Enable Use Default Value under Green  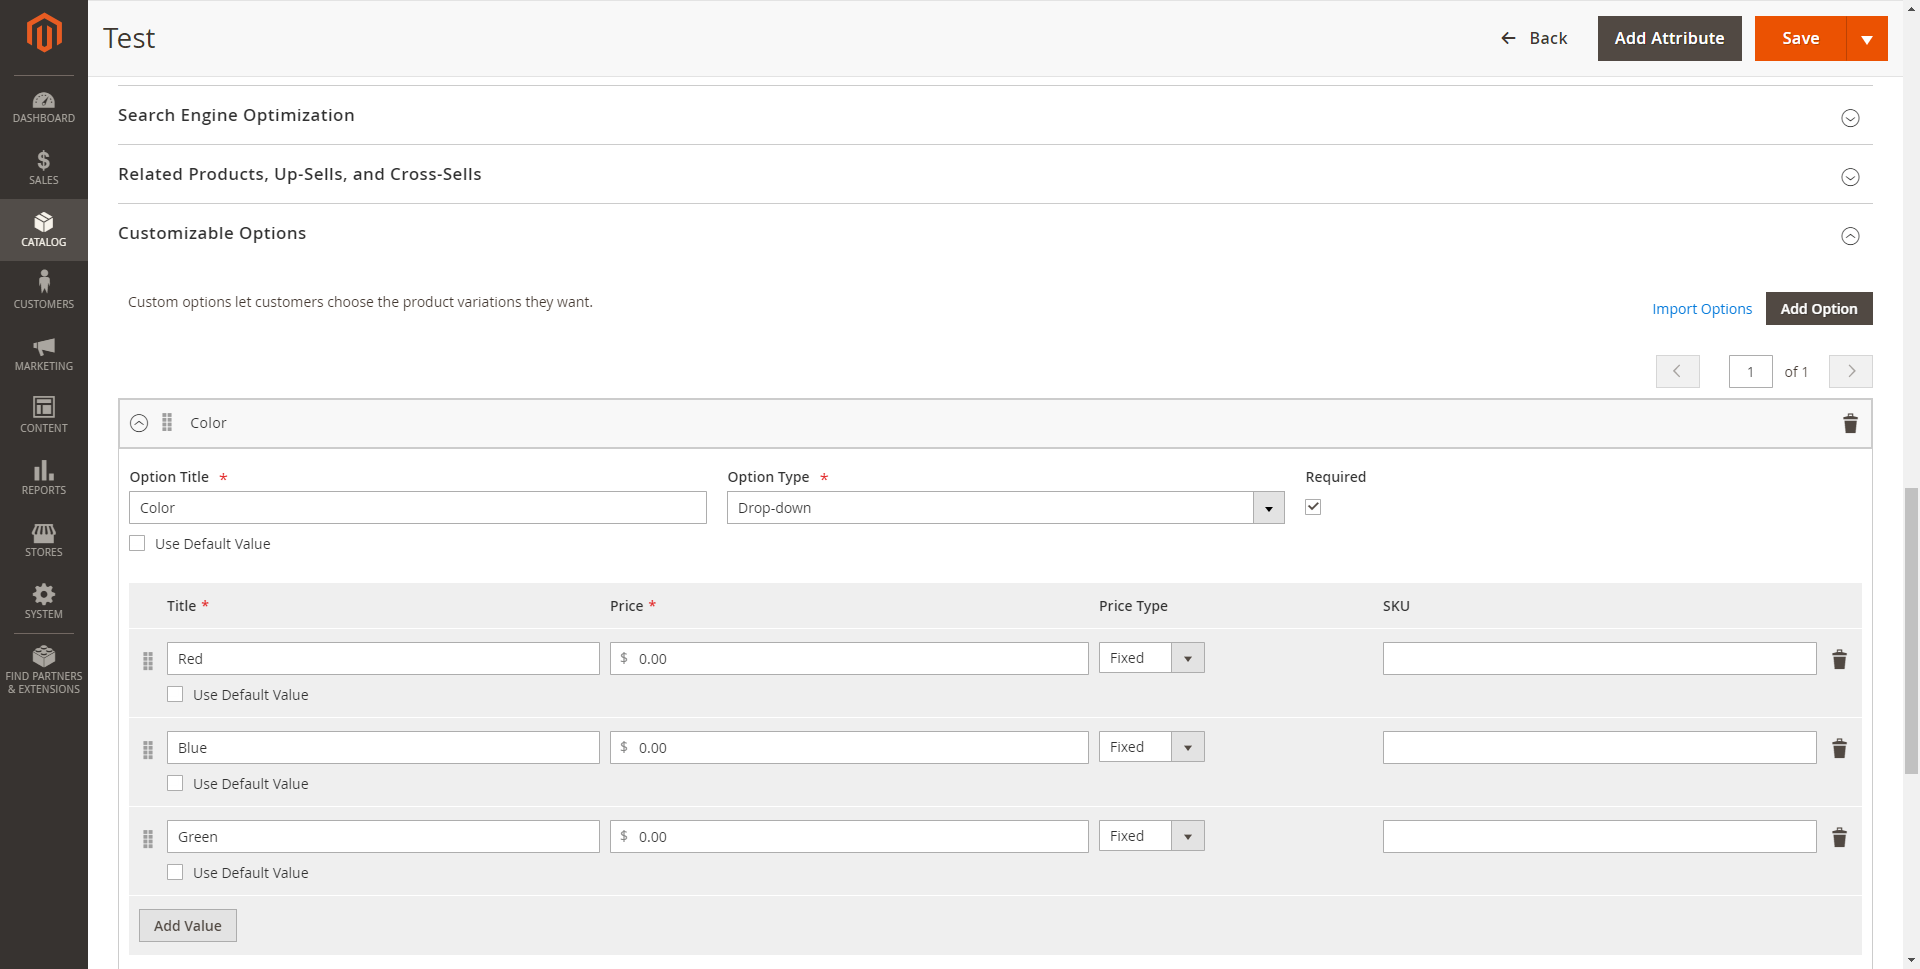tap(175, 872)
